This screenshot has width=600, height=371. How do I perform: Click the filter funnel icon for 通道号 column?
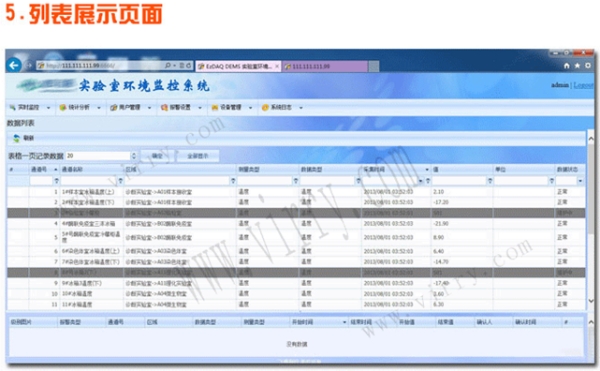point(56,181)
